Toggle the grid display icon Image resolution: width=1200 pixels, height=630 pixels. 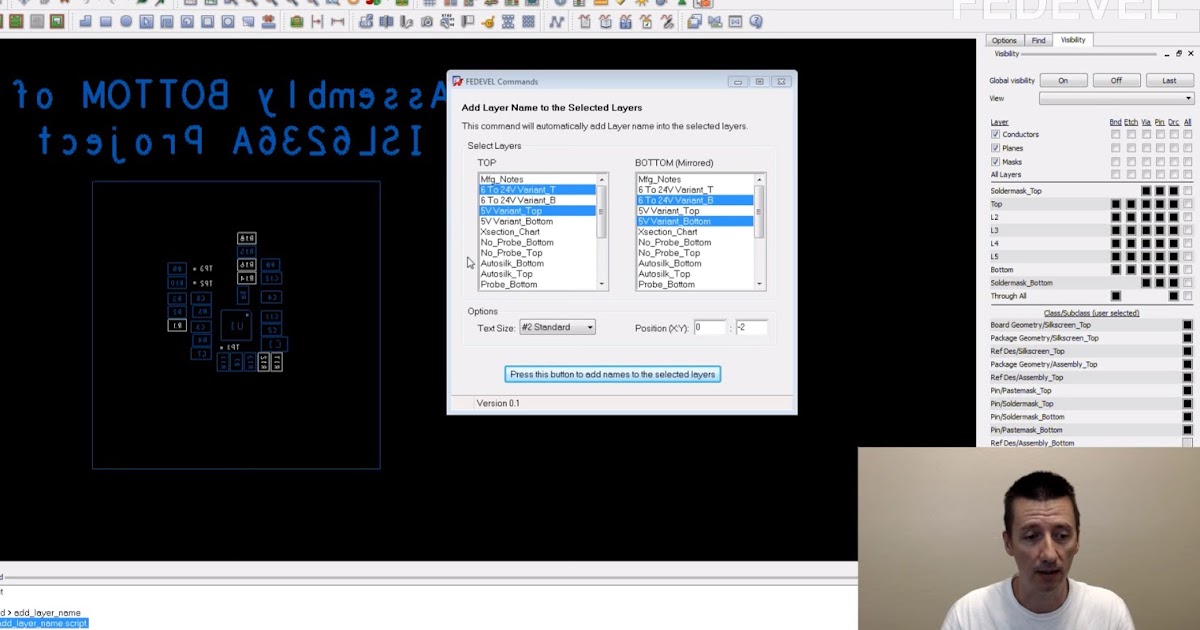pos(429,5)
